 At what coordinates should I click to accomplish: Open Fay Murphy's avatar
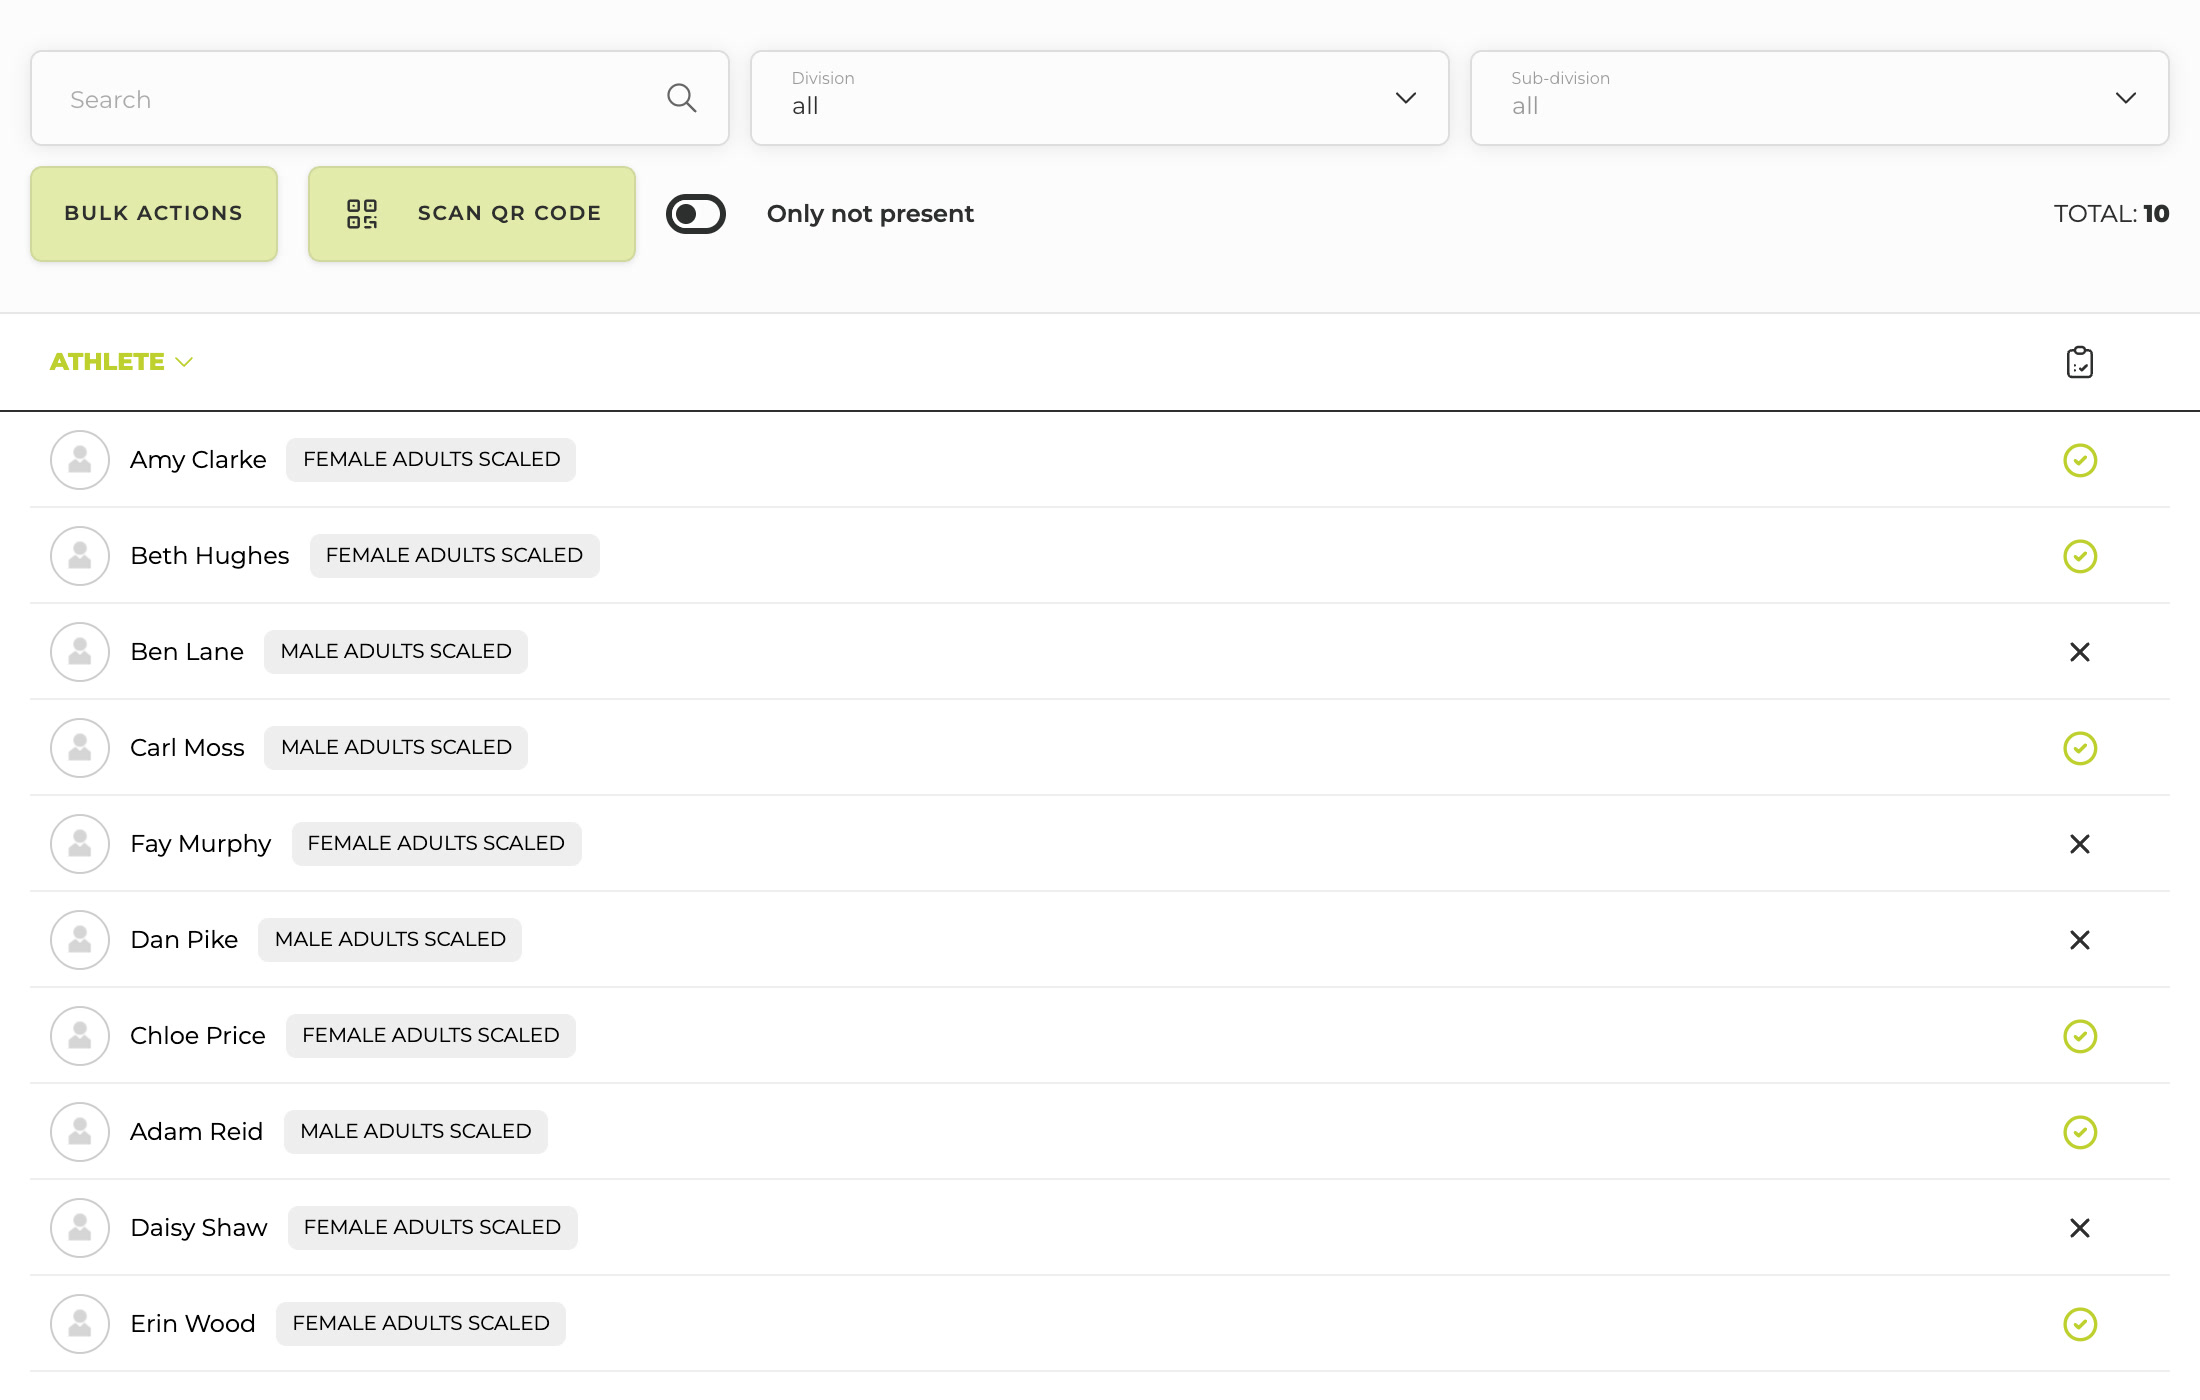[80, 844]
